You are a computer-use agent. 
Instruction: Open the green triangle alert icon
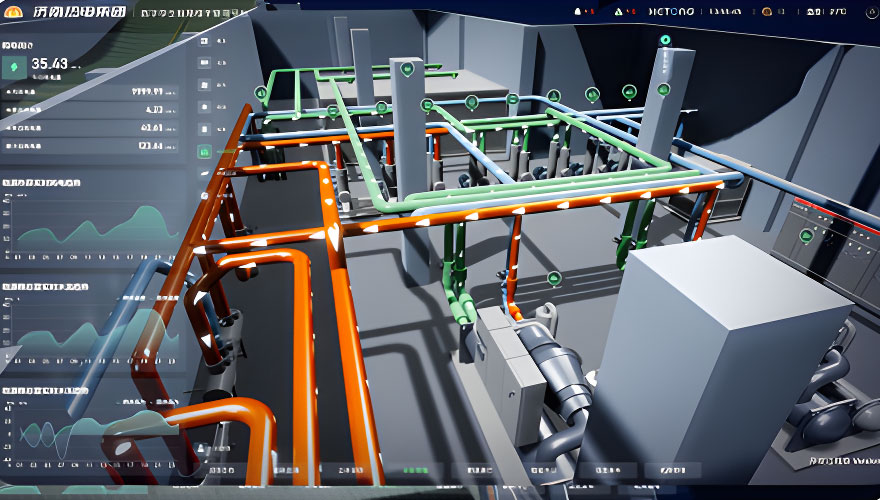click(618, 11)
